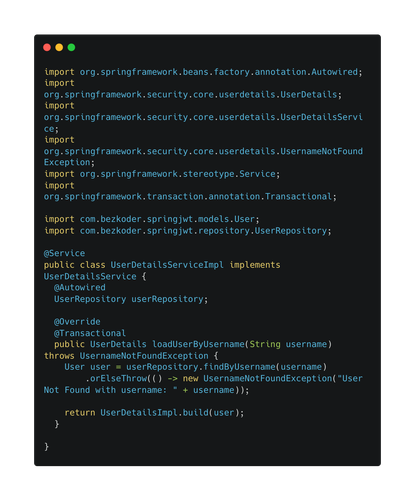Select the Autowired import line

(x=203, y=72)
